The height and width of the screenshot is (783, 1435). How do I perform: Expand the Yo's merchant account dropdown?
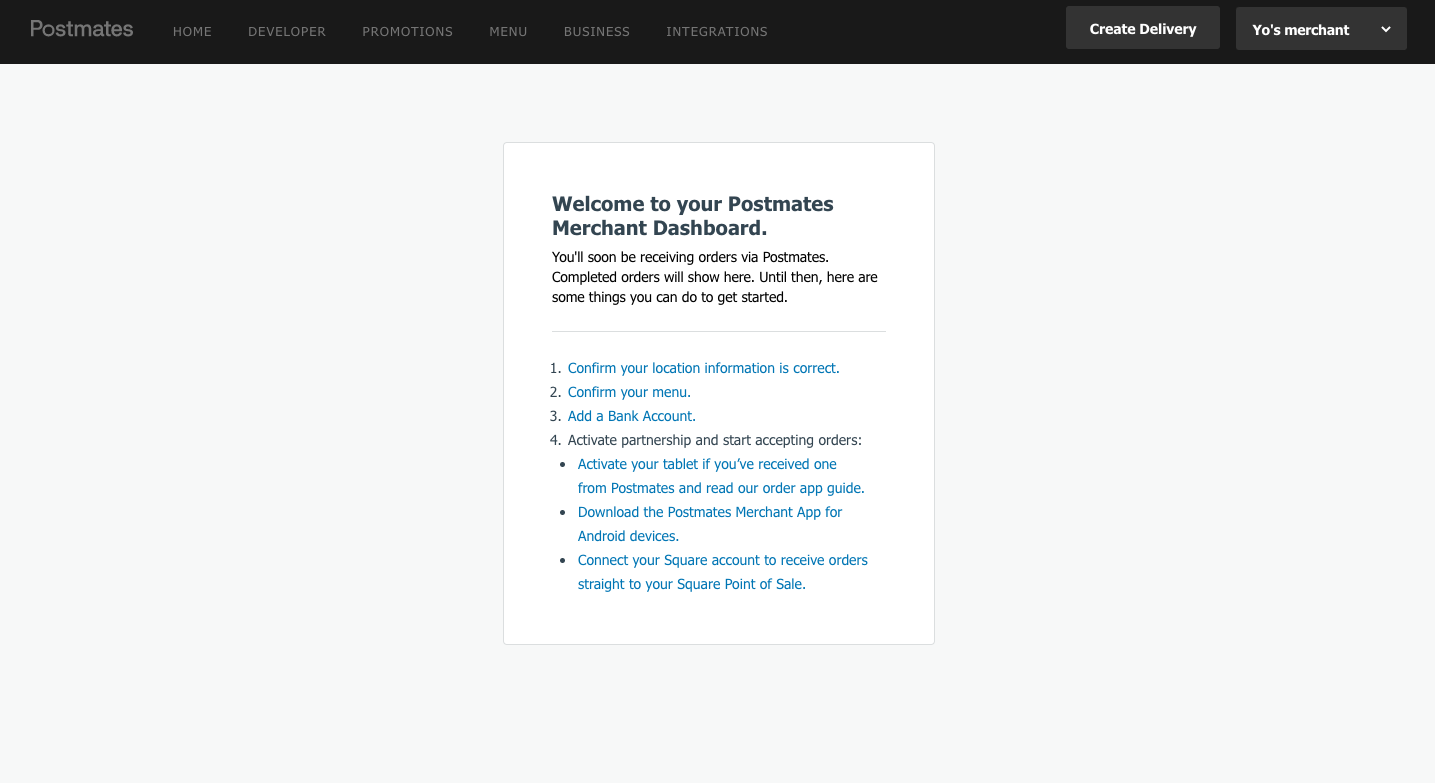[x=1321, y=29]
